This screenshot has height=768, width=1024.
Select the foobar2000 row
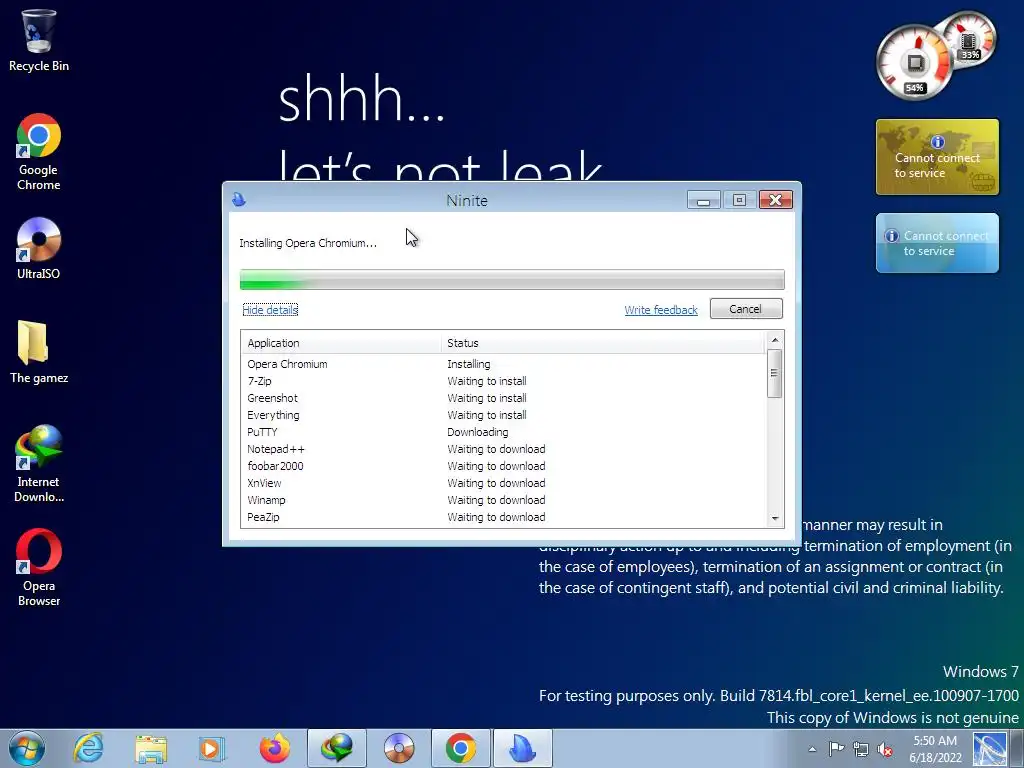503,466
